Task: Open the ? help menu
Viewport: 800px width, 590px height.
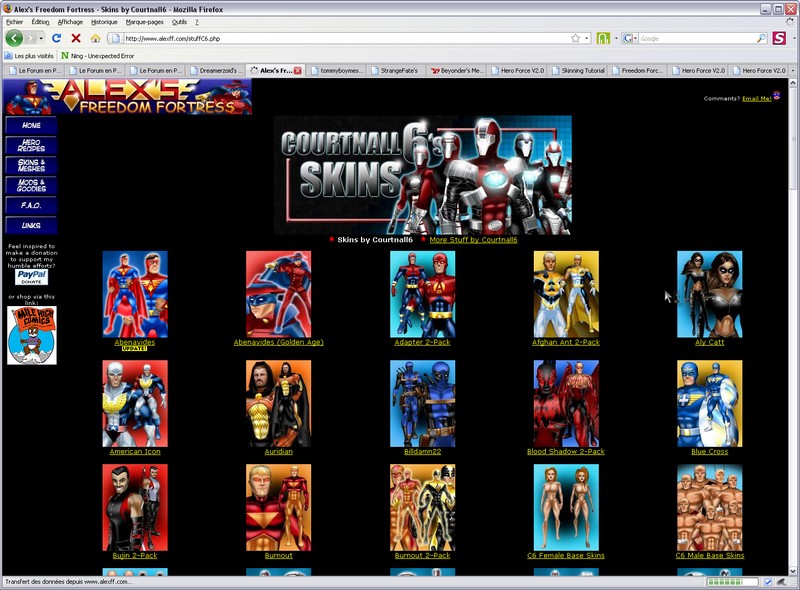Action: click(x=196, y=22)
